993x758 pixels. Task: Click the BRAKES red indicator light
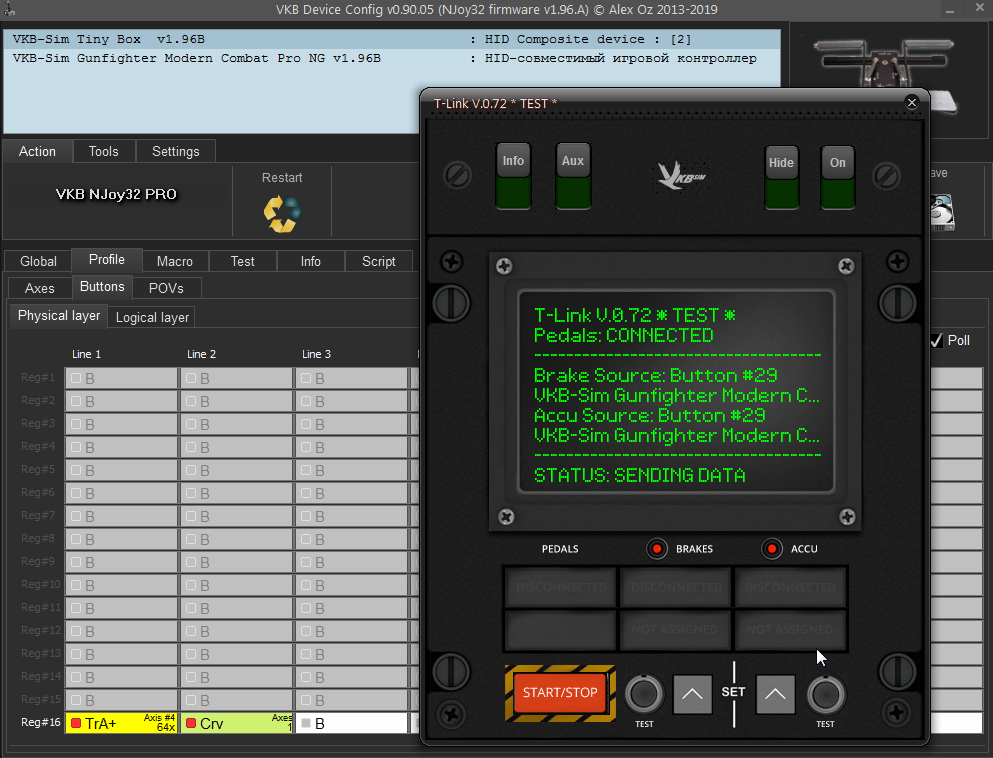[x=657, y=548]
